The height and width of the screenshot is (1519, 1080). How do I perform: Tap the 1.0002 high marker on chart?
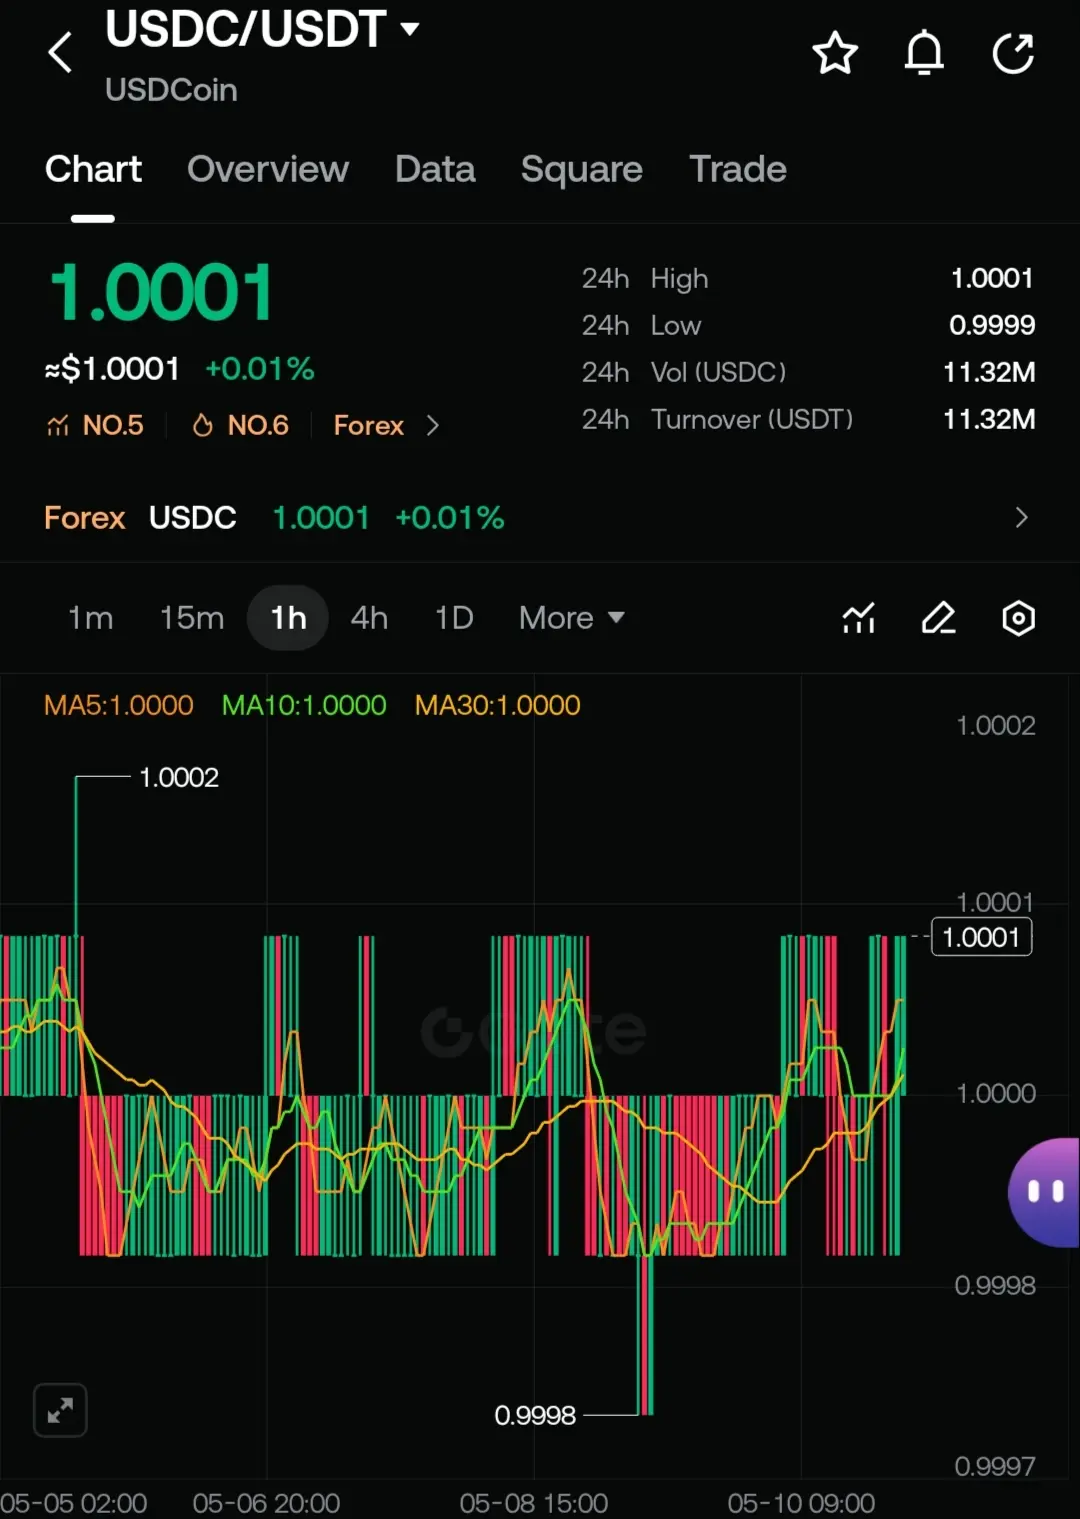click(178, 778)
